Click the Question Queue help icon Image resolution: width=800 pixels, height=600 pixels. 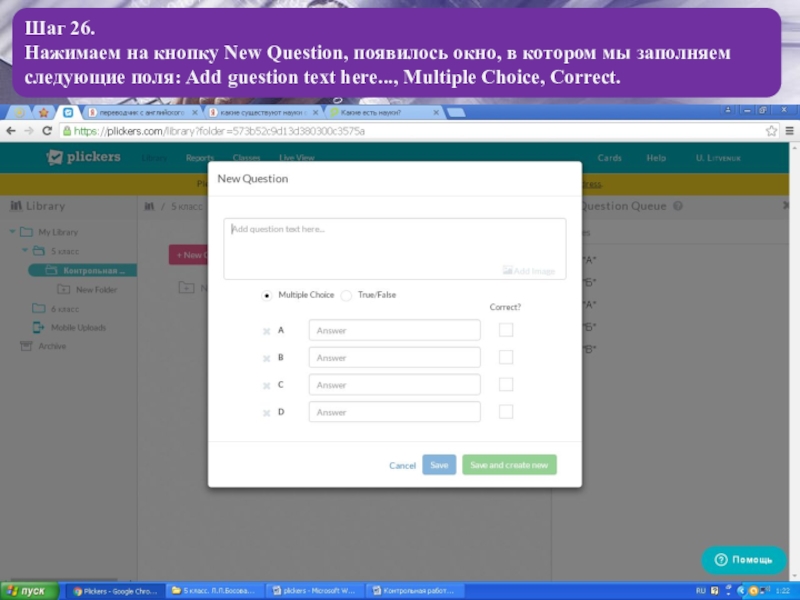[678, 206]
